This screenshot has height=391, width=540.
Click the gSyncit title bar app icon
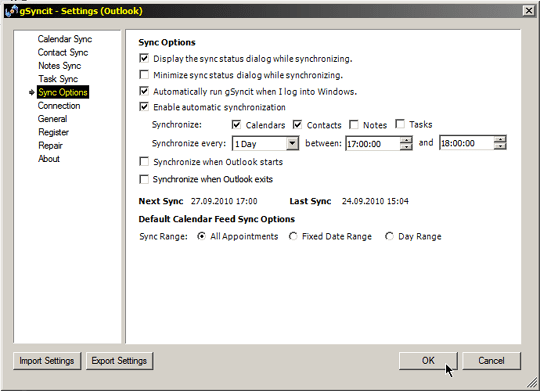pyautogui.click(x=11, y=11)
